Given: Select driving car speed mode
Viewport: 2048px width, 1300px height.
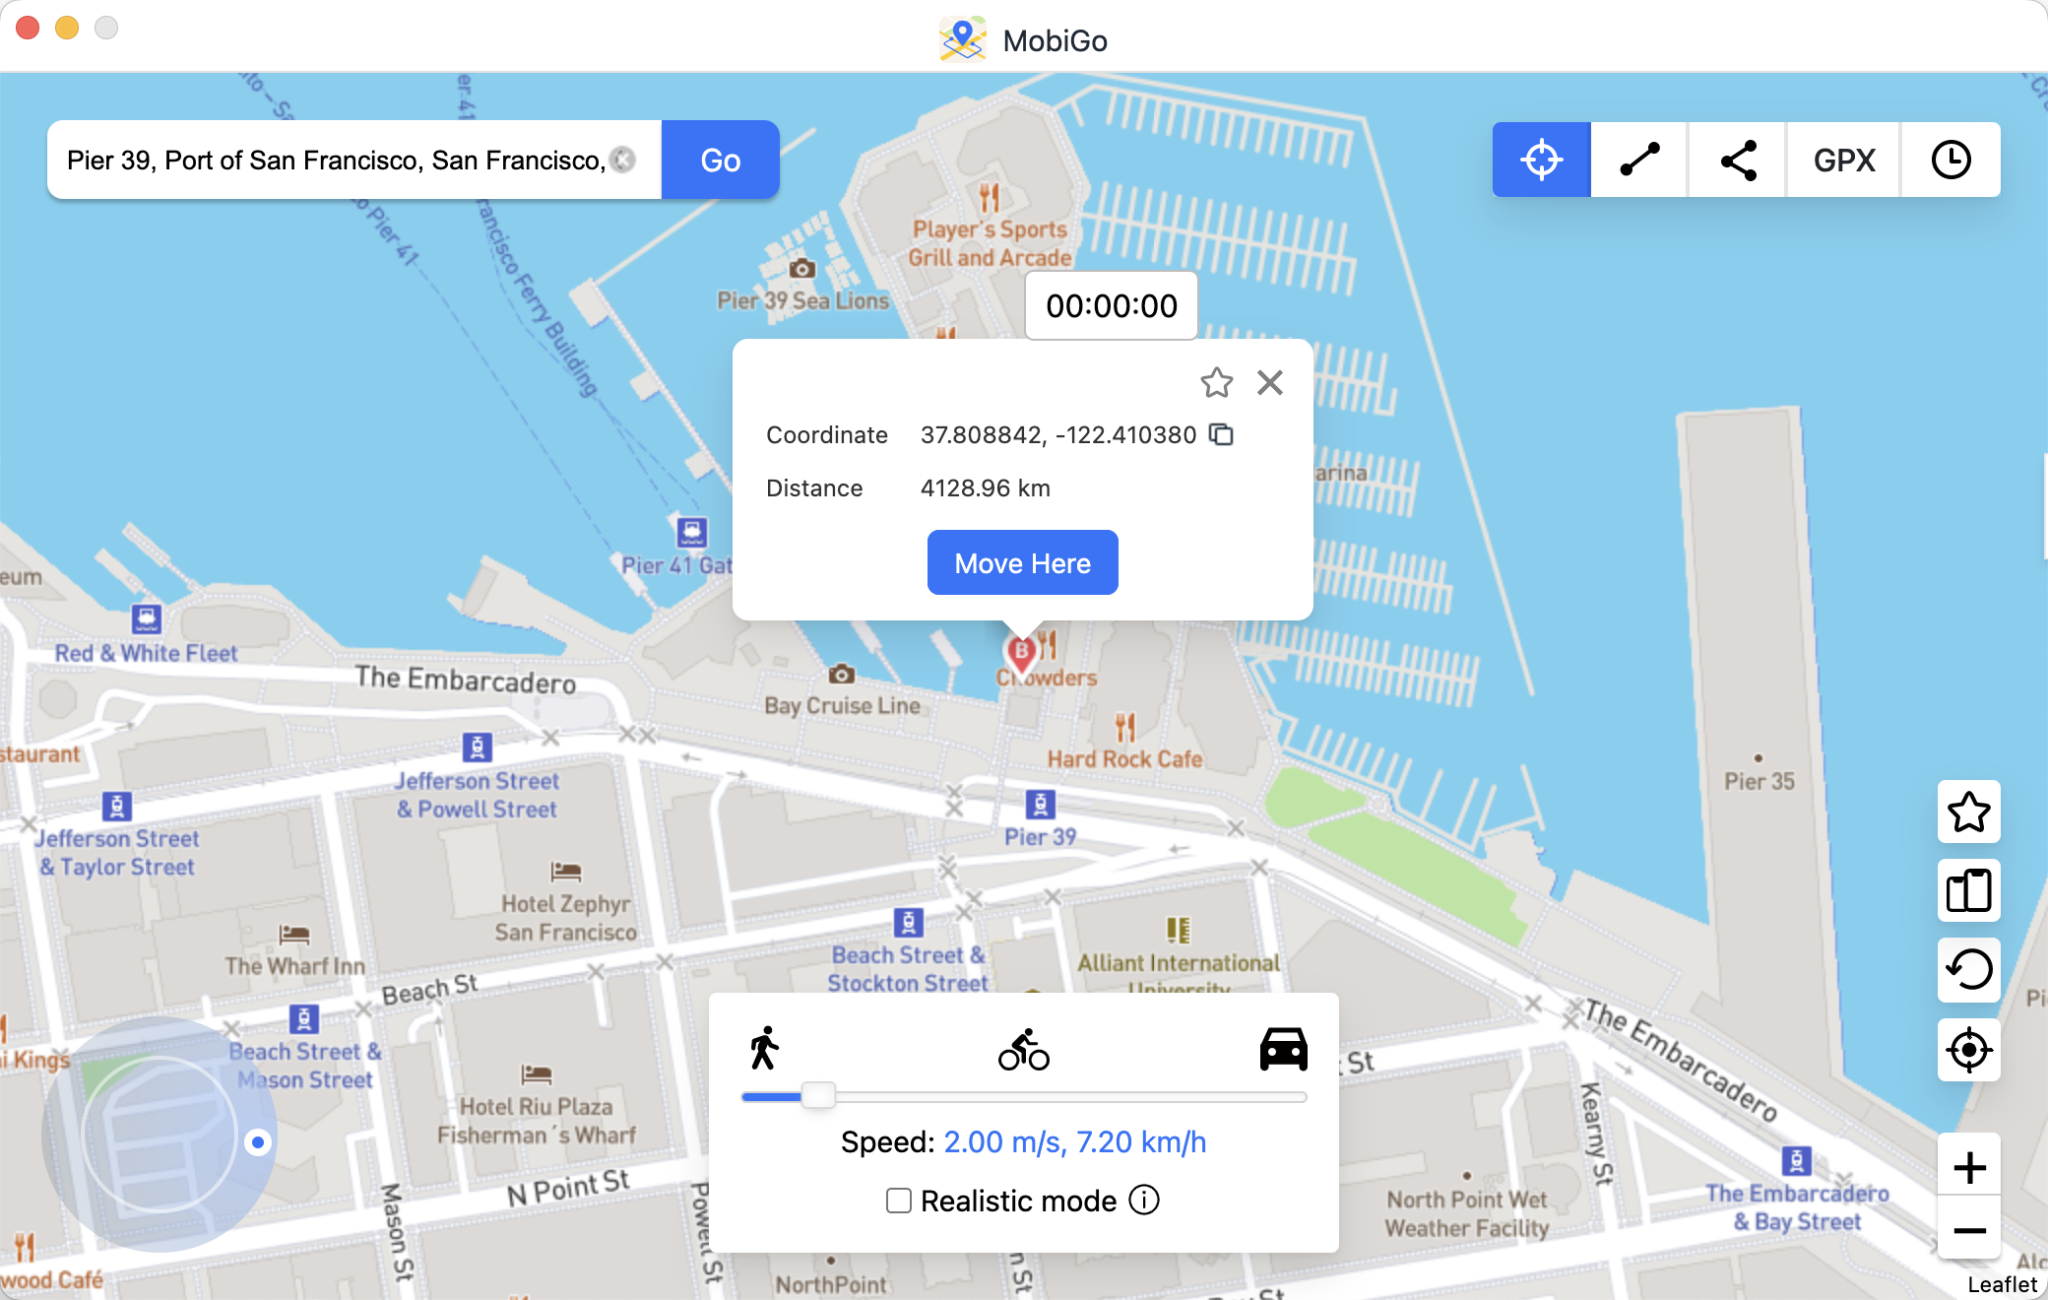Looking at the screenshot, I should point(1283,1049).
